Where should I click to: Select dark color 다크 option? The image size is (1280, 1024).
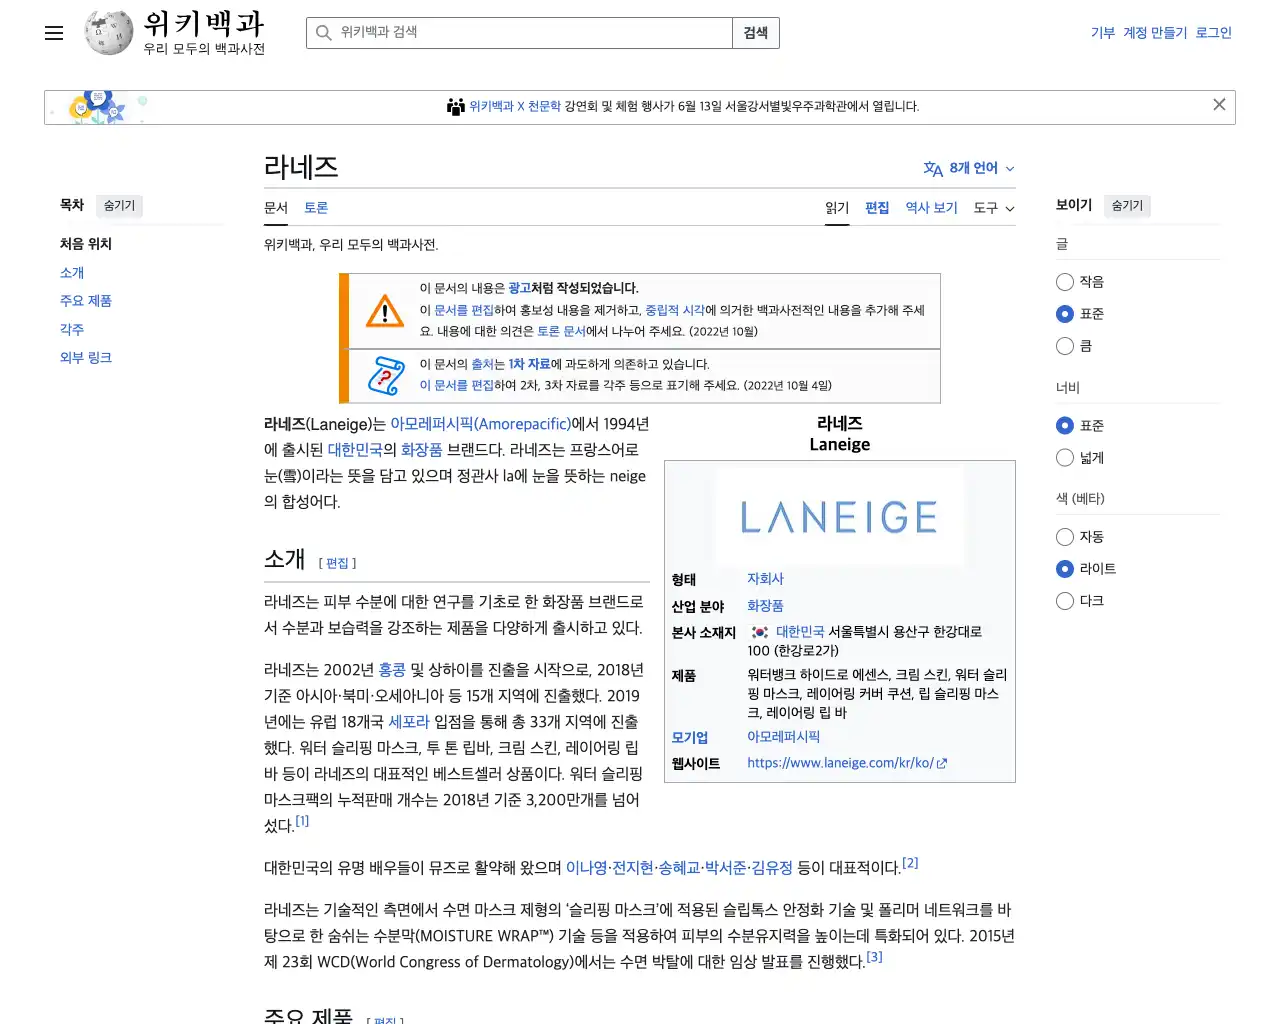click(1065, 601)
